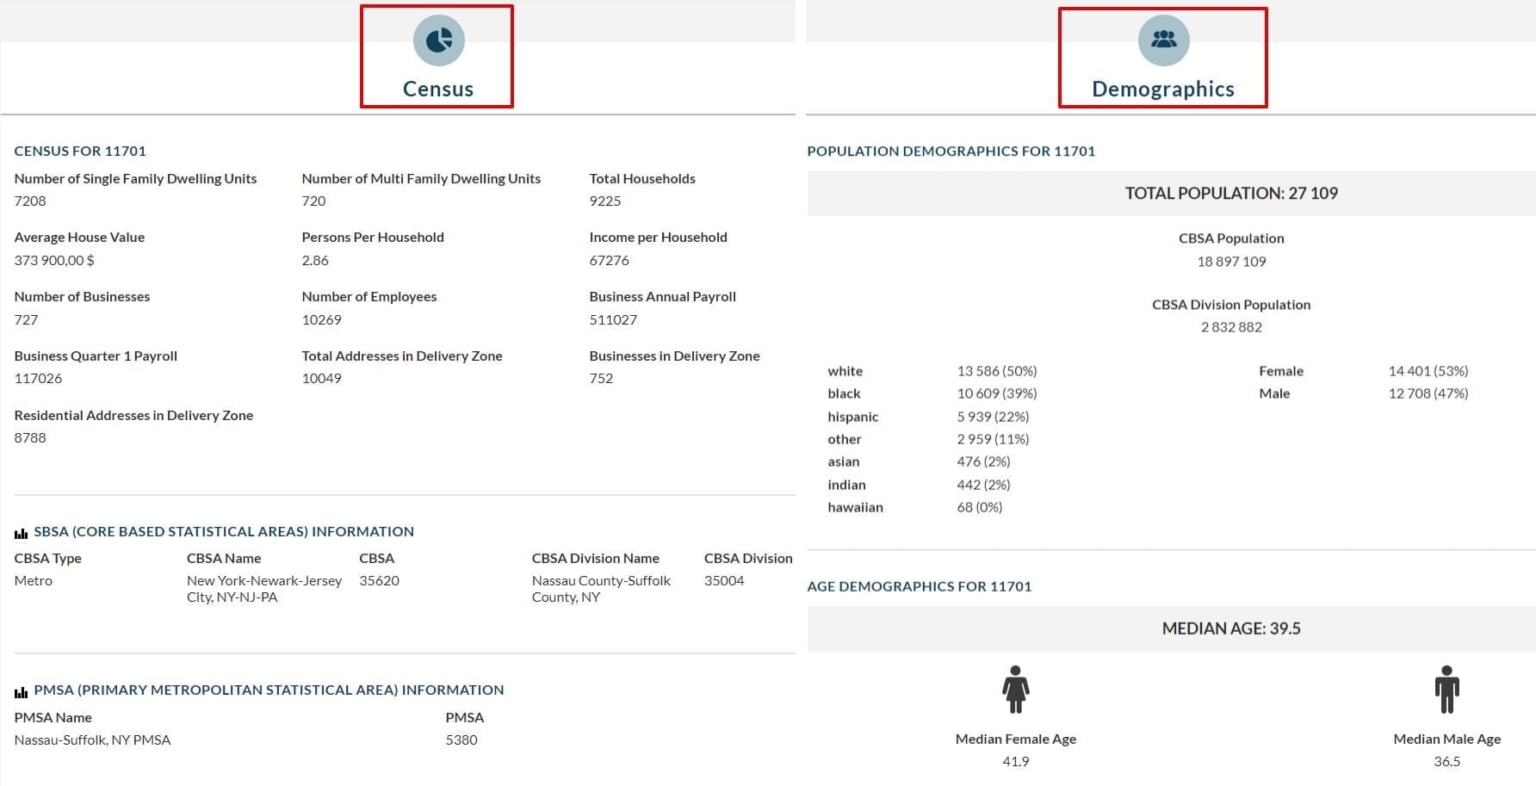Open the Demographics tab label
The image size is (1536, 786).
point(1163,89)
